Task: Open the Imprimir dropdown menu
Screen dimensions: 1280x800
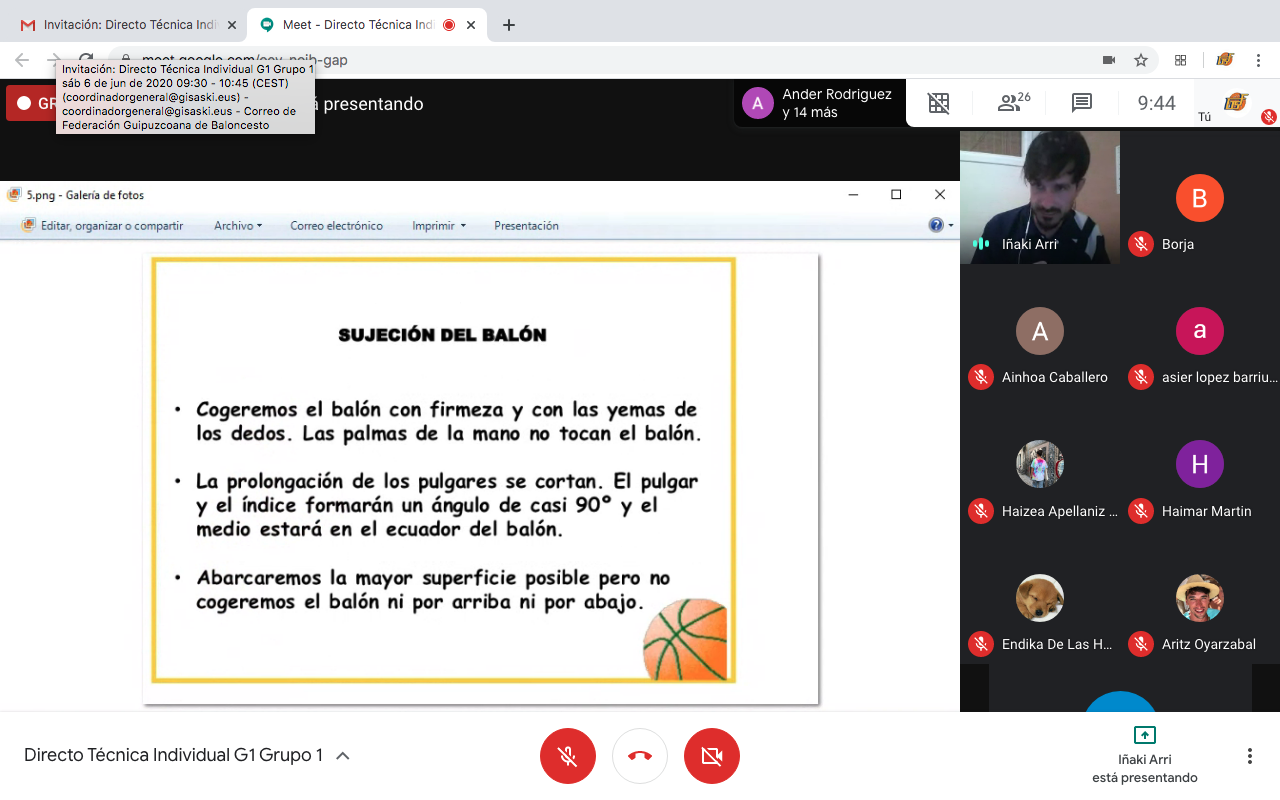Action: click(x=439, y=226)
